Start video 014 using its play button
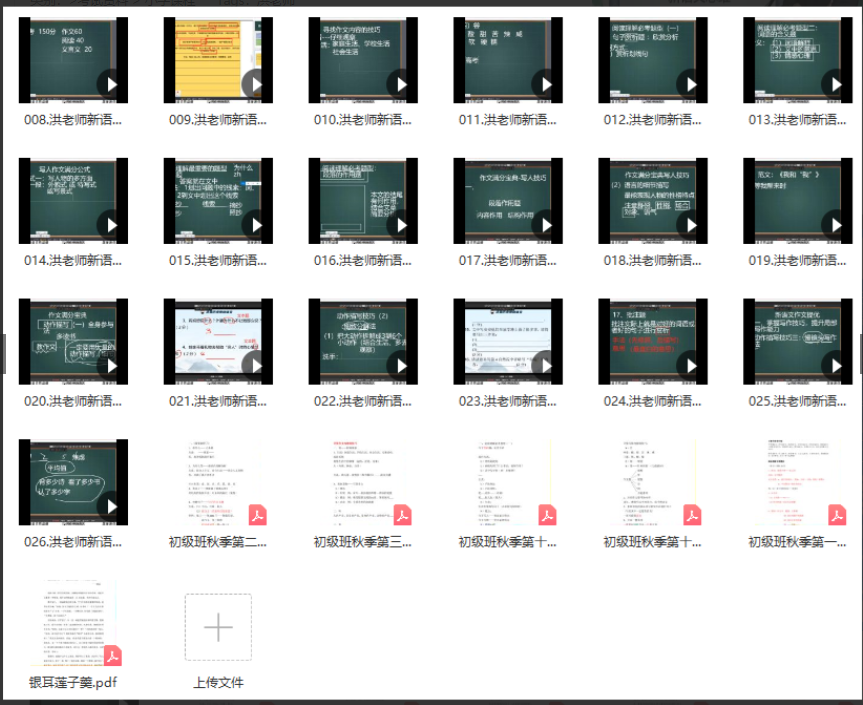863x705 pixels. pos(110,227)
